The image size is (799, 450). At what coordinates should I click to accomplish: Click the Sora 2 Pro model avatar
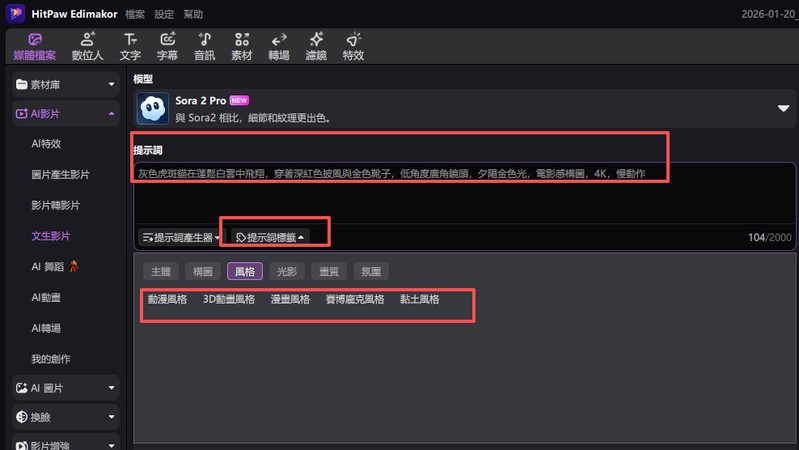152,109
